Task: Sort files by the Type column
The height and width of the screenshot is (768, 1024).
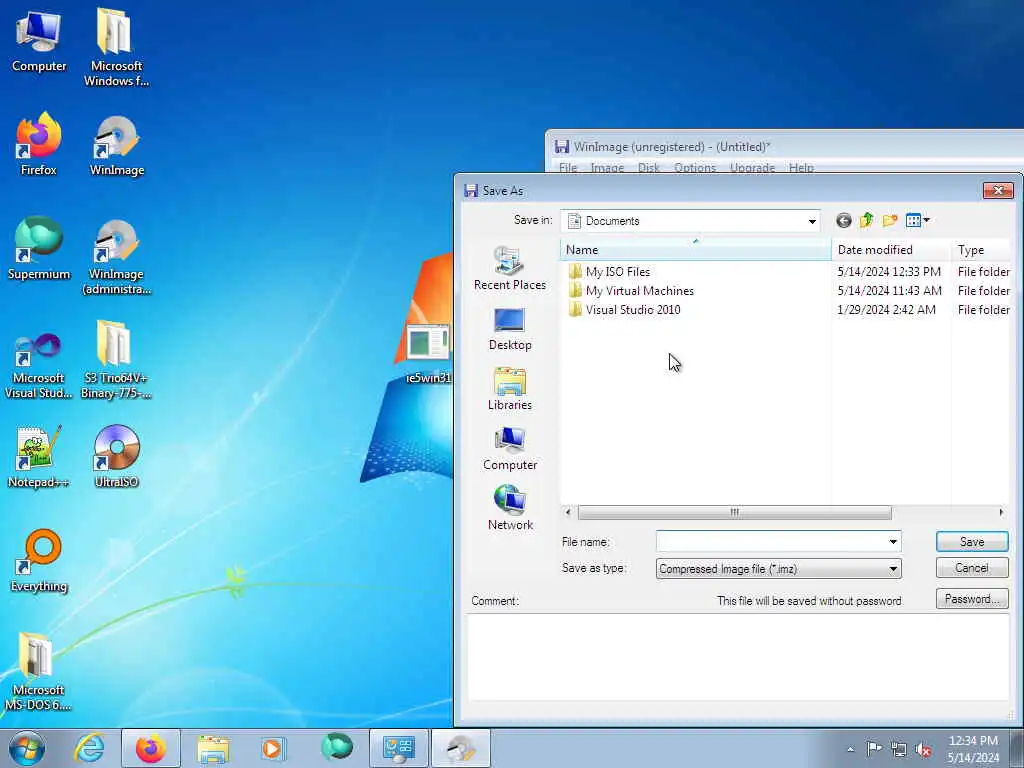Action: point(981,249)
